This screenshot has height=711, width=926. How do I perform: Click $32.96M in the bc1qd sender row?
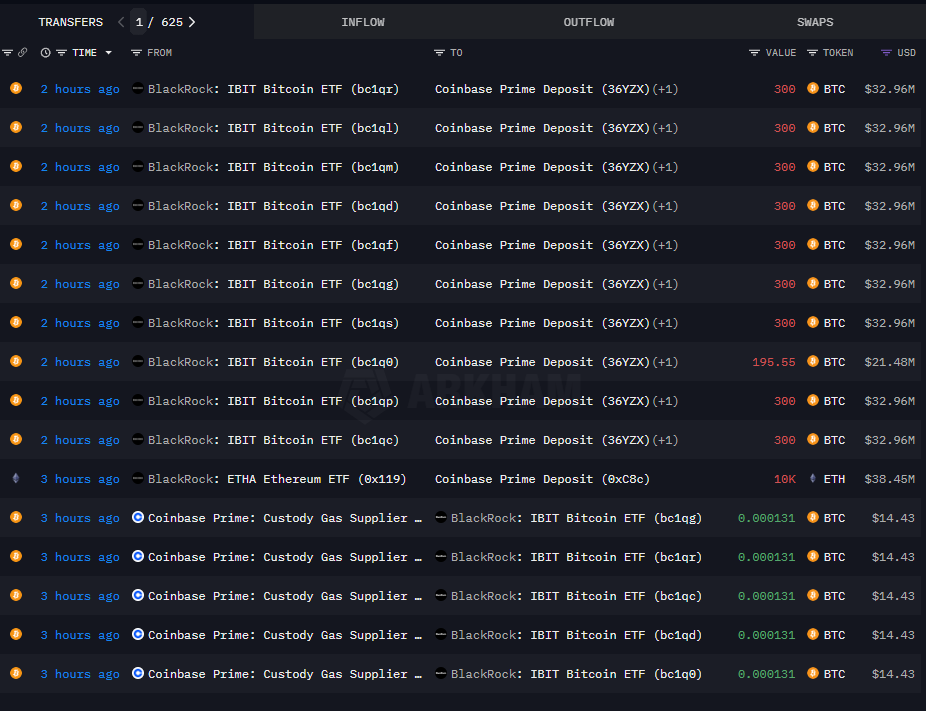pos(889,206)
